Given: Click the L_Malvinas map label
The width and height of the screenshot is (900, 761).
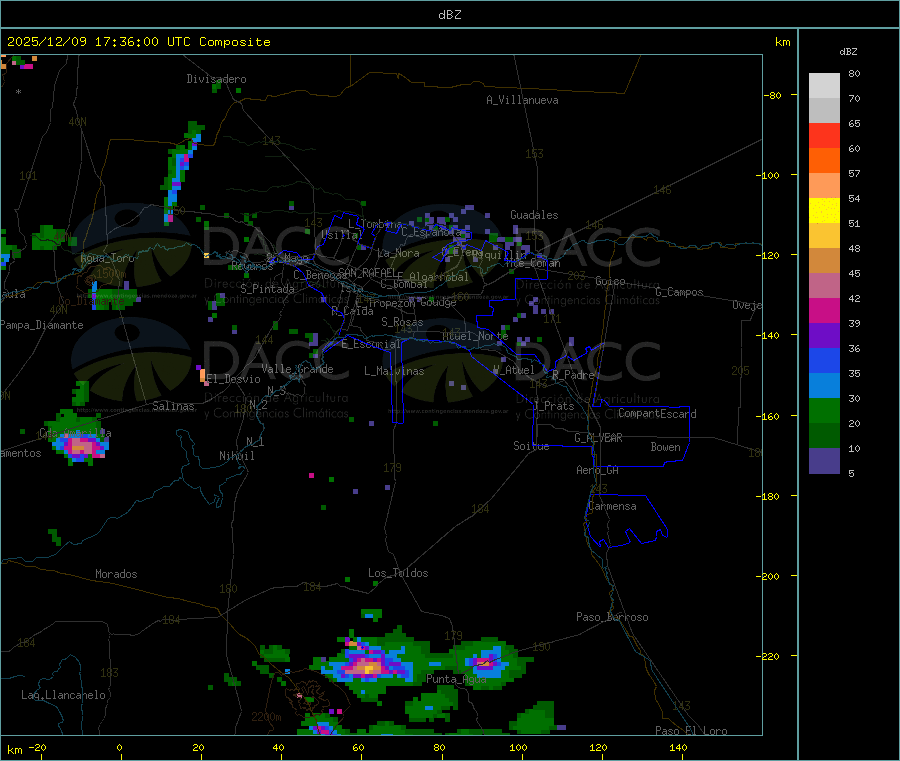Looking at the screenshot, I should pos(394,371).
